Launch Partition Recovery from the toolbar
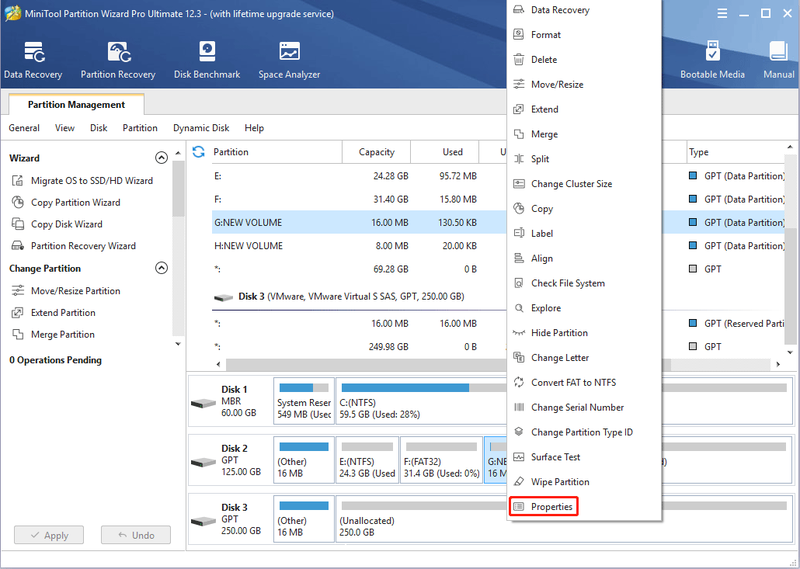Screen dimensions: 800x569 coord(118,60)
